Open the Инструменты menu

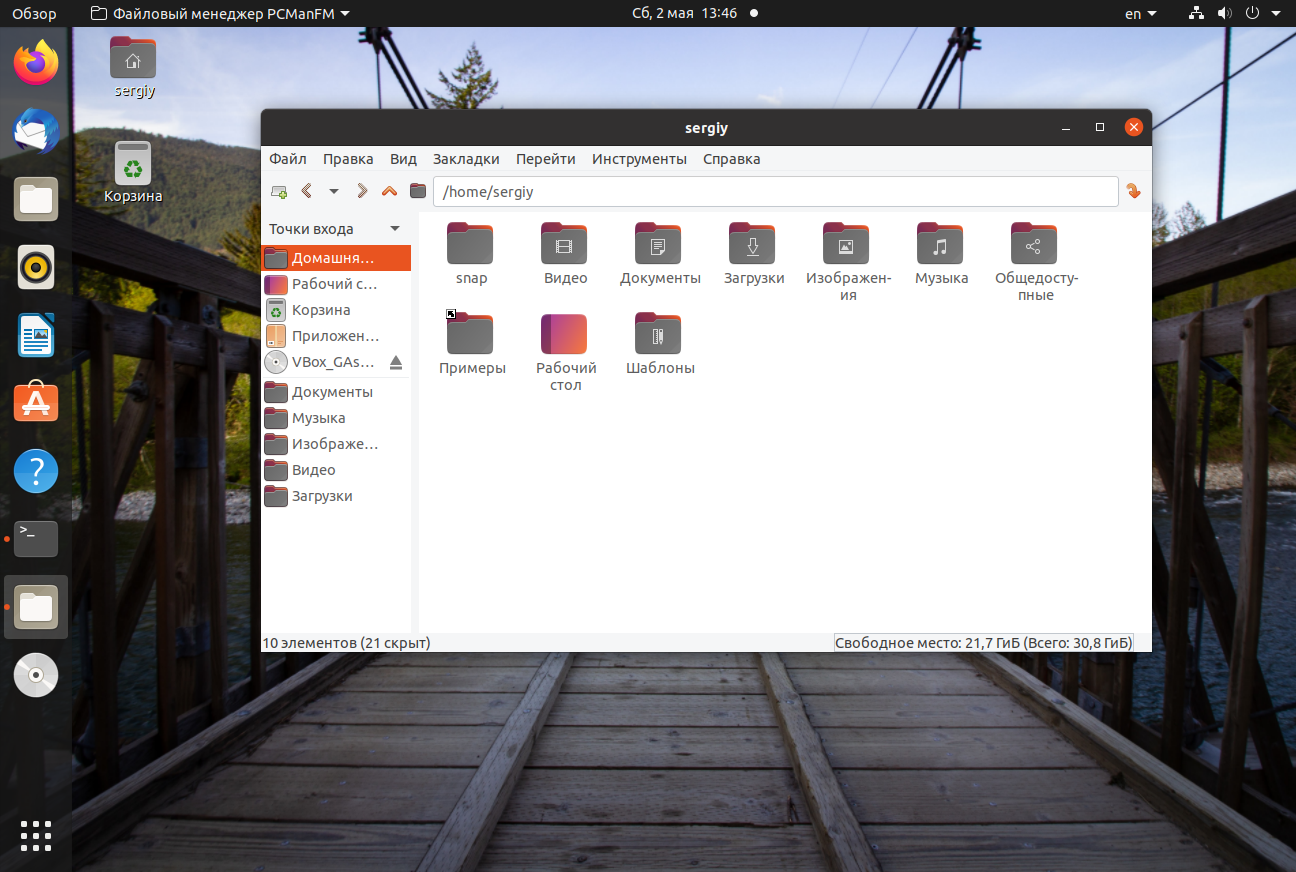639,159
